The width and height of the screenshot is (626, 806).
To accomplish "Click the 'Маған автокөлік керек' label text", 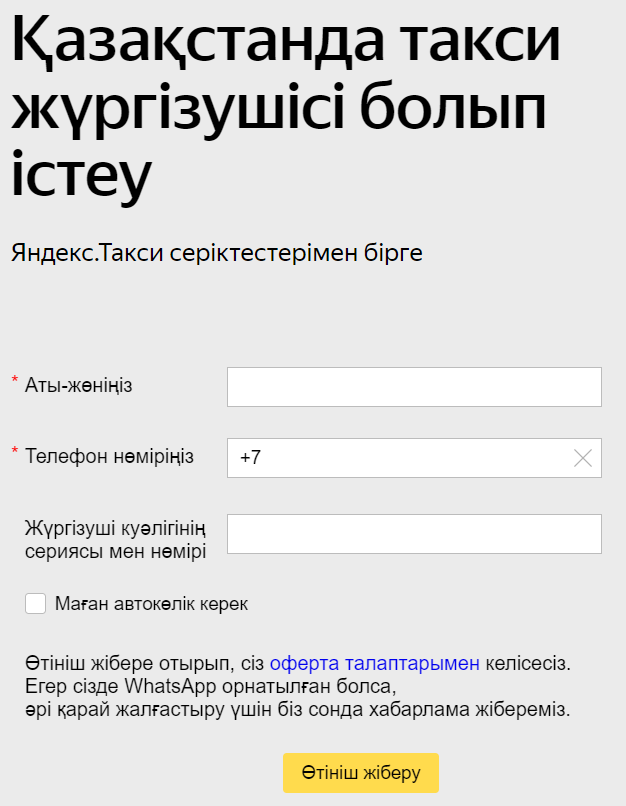I will coord(151,604).
